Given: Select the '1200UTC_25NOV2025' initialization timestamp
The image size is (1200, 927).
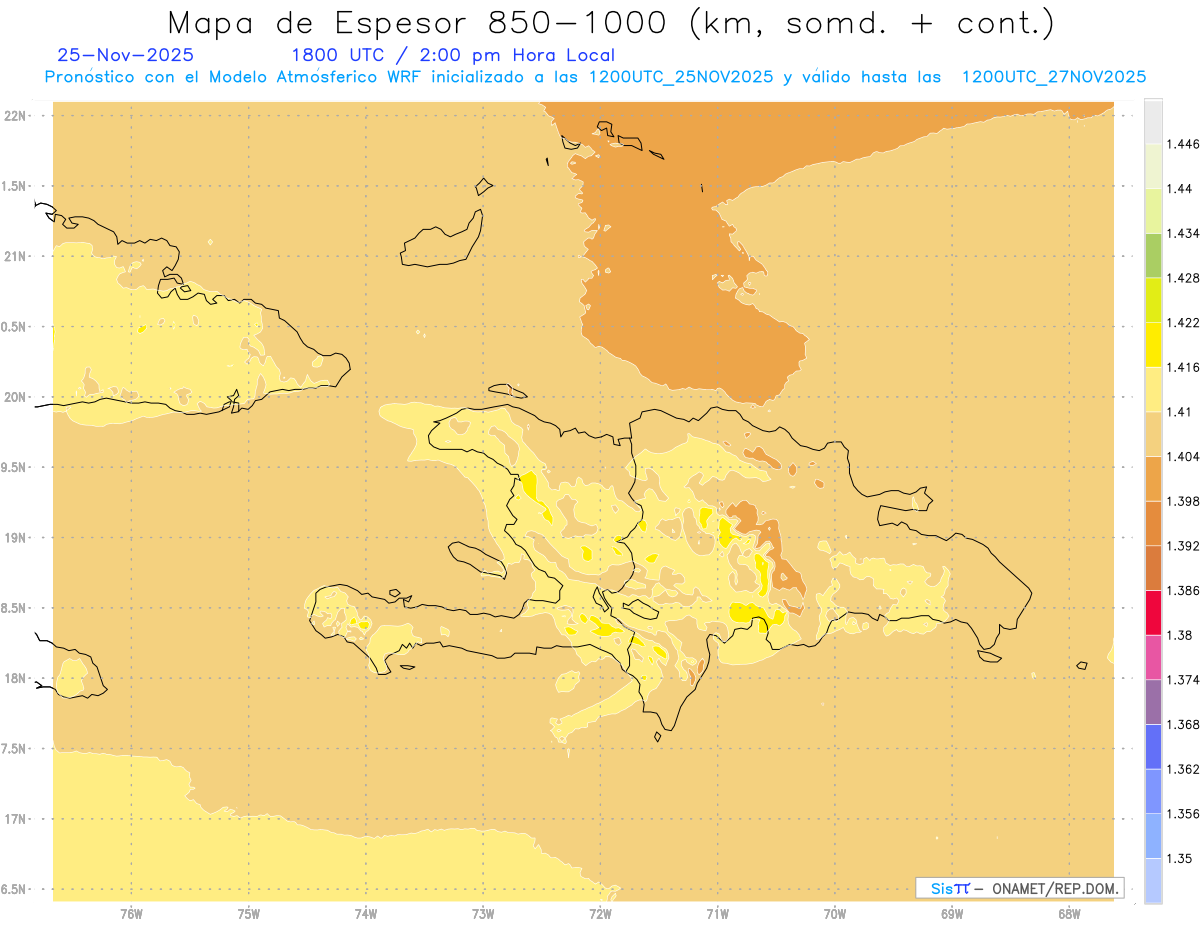Looking at the screenshot, I should [x=681, y=77].
